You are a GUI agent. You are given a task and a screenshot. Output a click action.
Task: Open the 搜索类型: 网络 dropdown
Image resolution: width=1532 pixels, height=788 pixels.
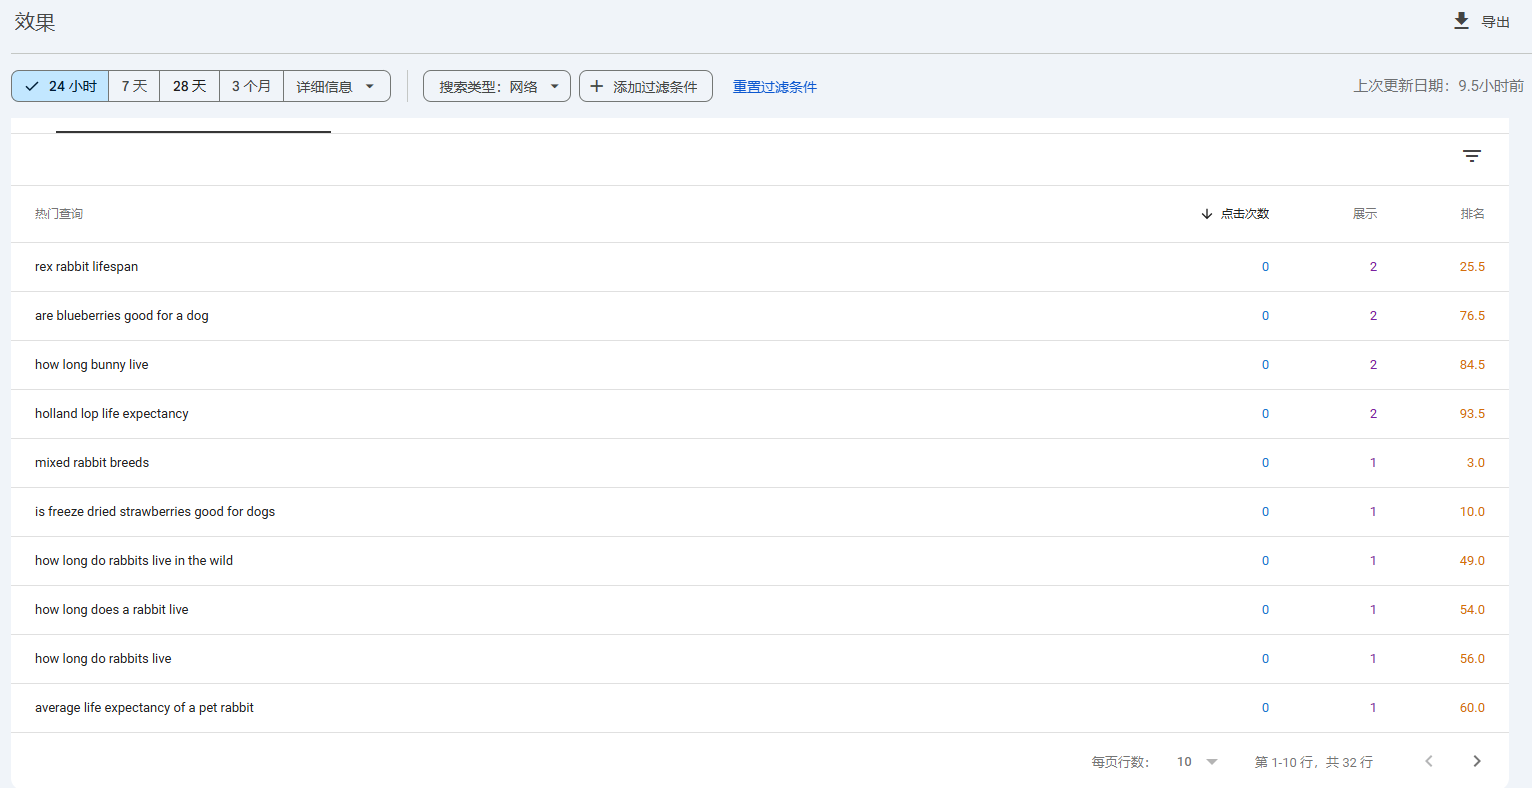click(x=497, y=86)
